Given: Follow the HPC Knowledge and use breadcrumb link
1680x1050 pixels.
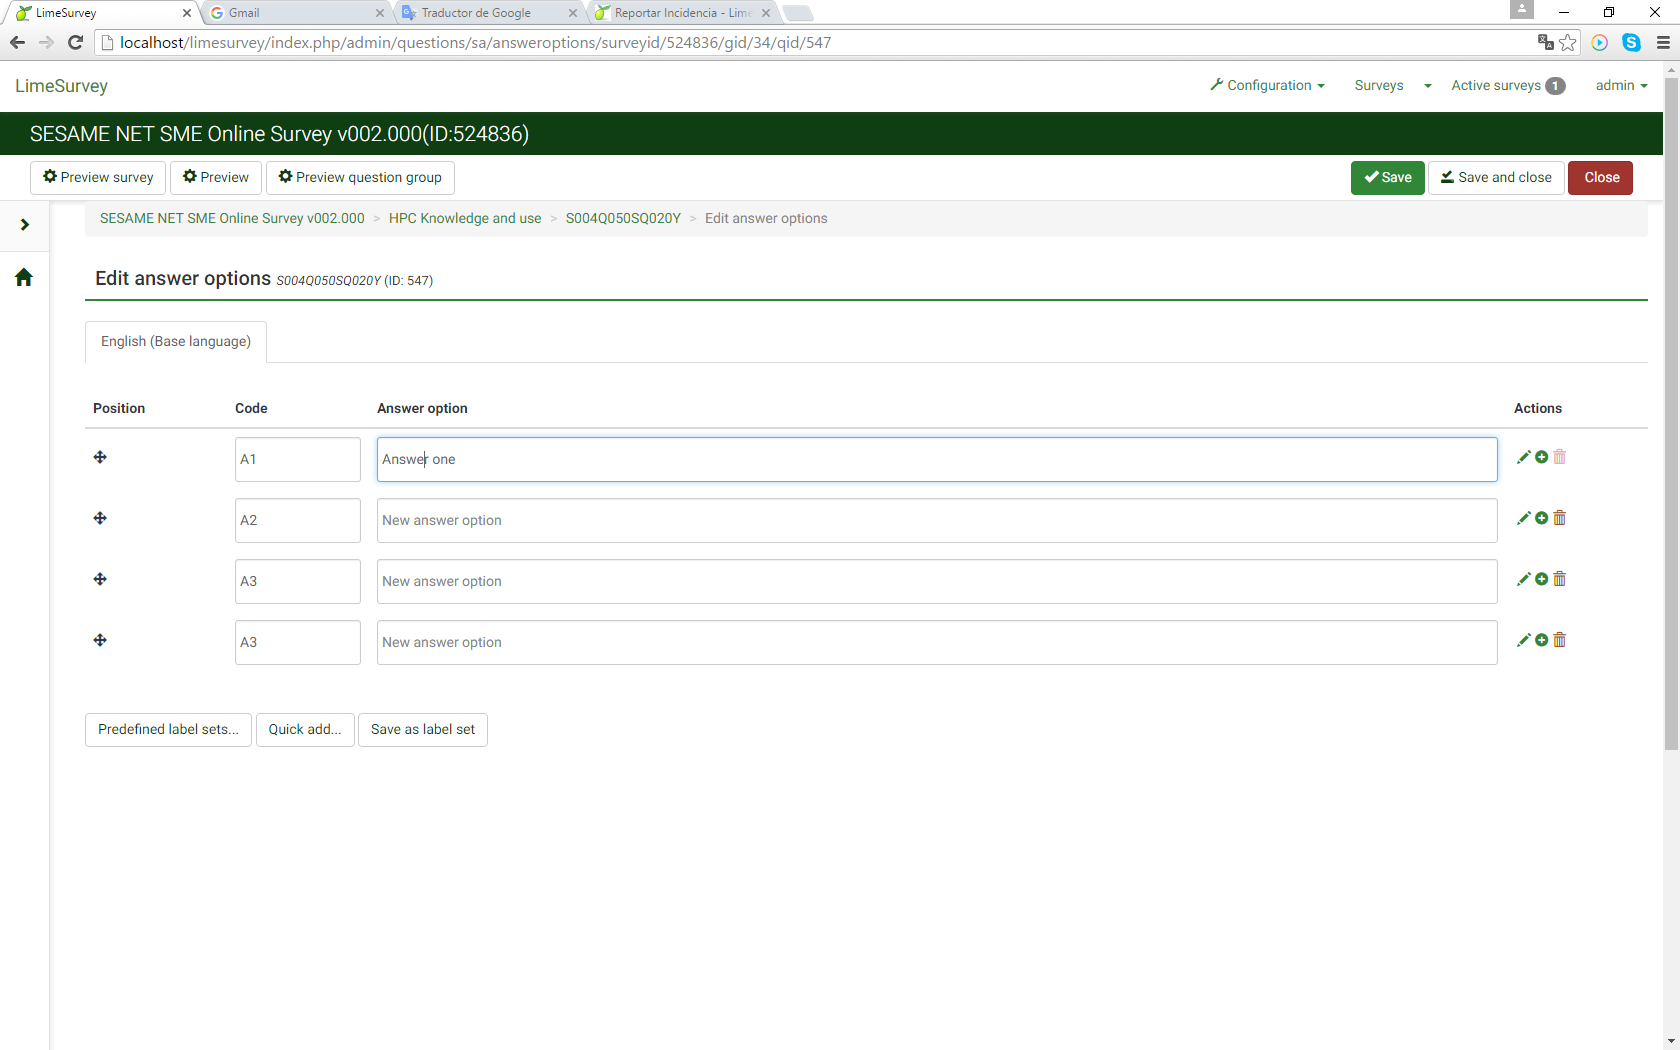Looking at the screenshot, I should click(465, 219).
